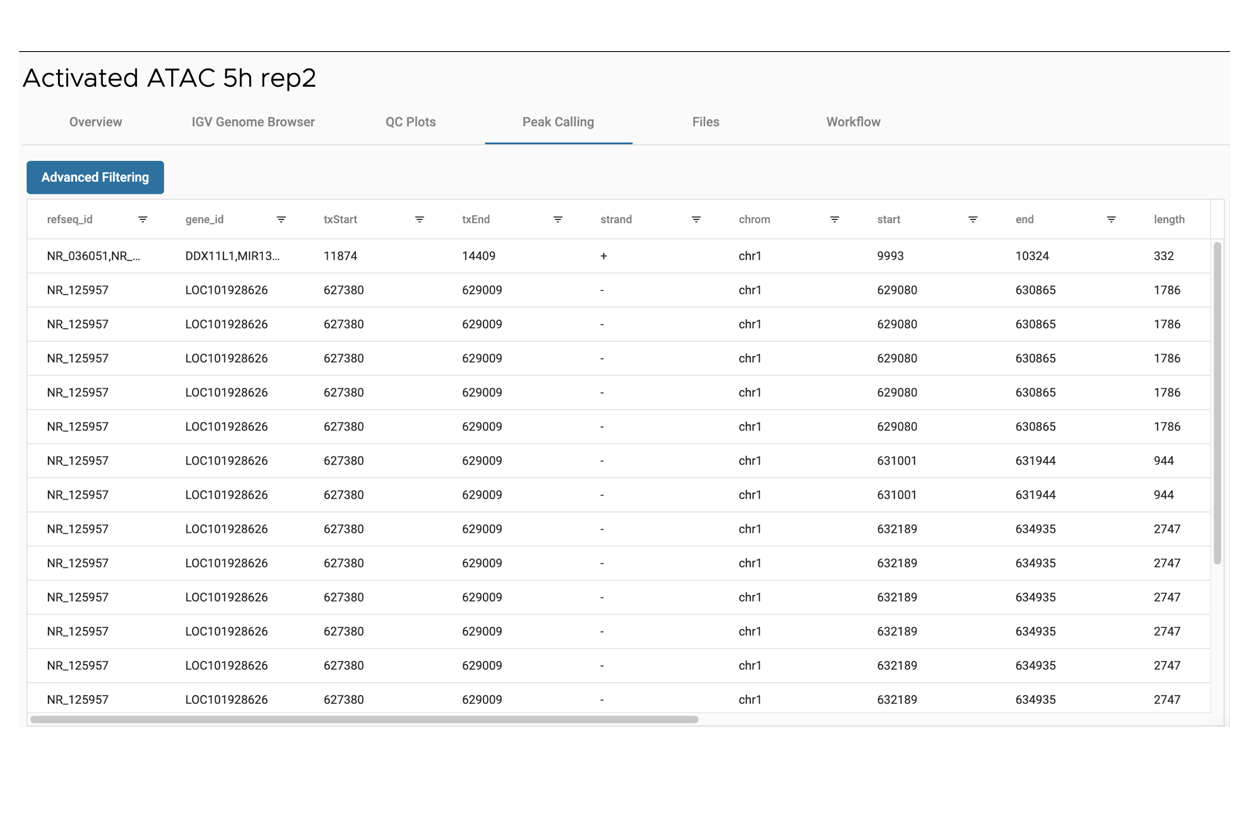Click the txEnd column filter icon
This screenshot has width=1248, height=829.
pos(557,220)
